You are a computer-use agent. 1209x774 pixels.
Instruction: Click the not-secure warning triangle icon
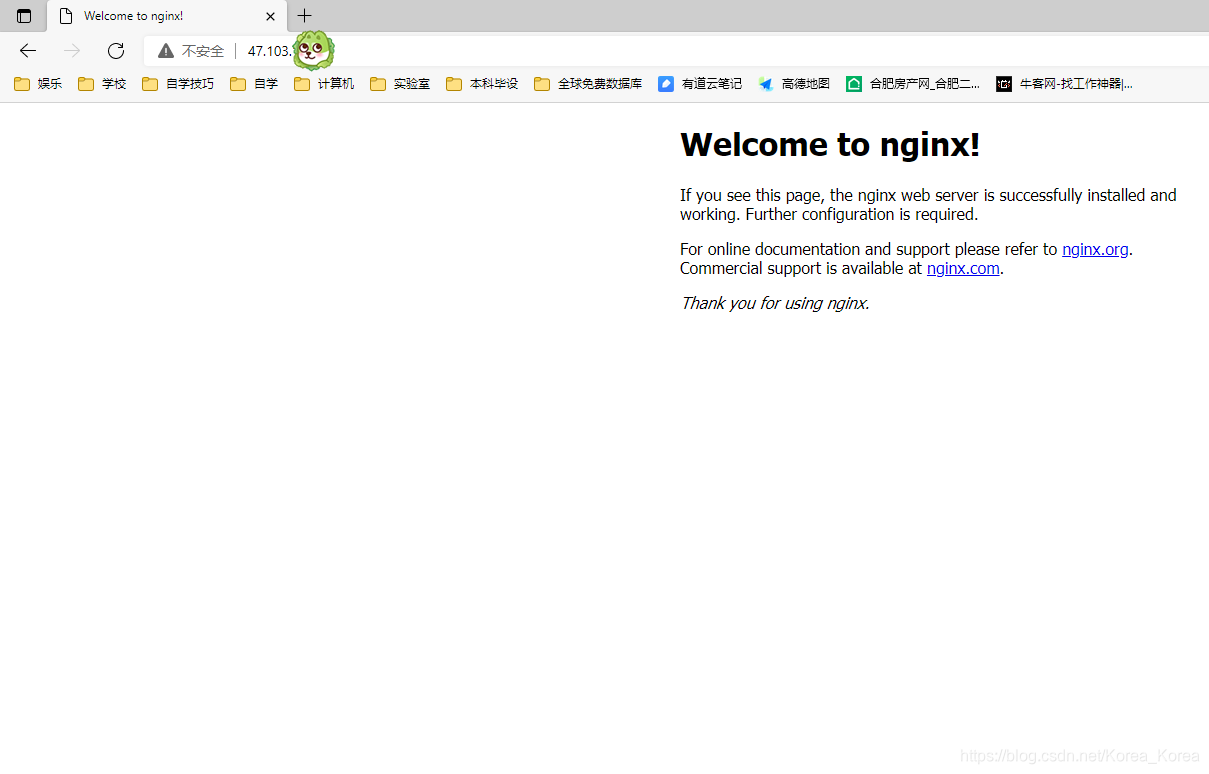tap(166, 51)
